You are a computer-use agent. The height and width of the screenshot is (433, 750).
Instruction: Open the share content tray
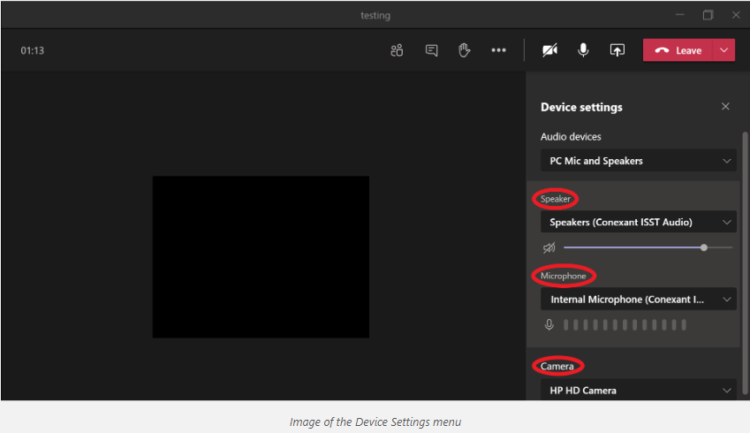tap(617, 51)
